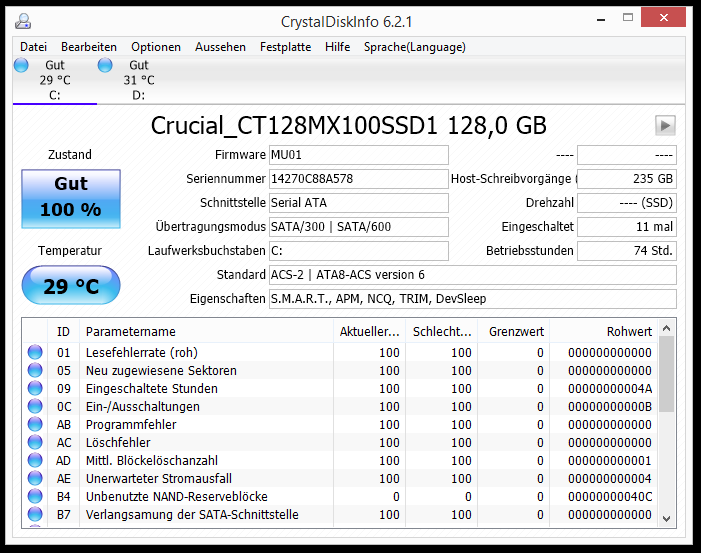Click status orb of Ein-/Ausschaltungen row
Viewport: 701px width, 553px height.
[x=35, y=406]
